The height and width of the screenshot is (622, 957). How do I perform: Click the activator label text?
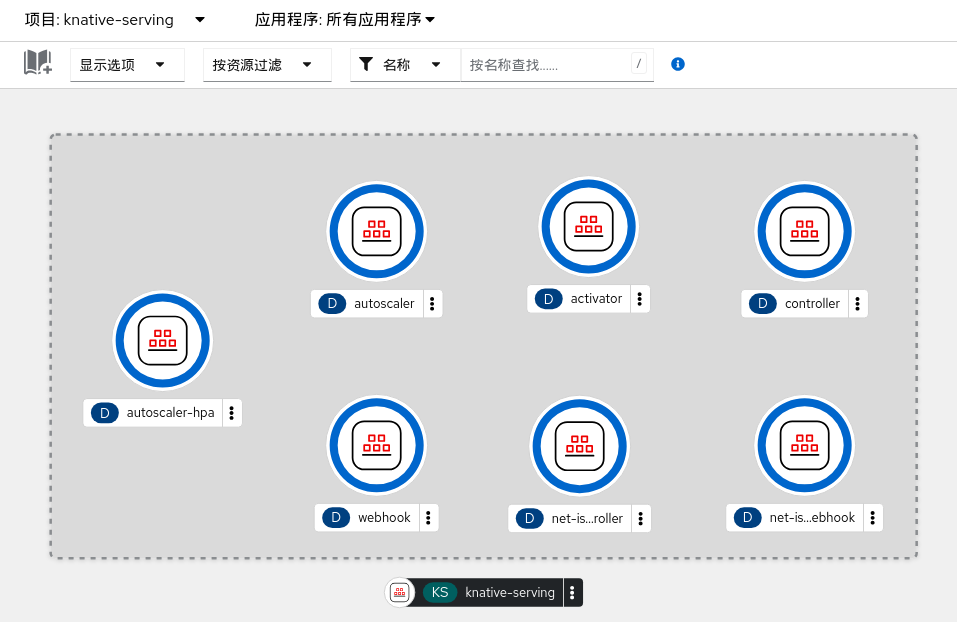(x=596, y=298)
